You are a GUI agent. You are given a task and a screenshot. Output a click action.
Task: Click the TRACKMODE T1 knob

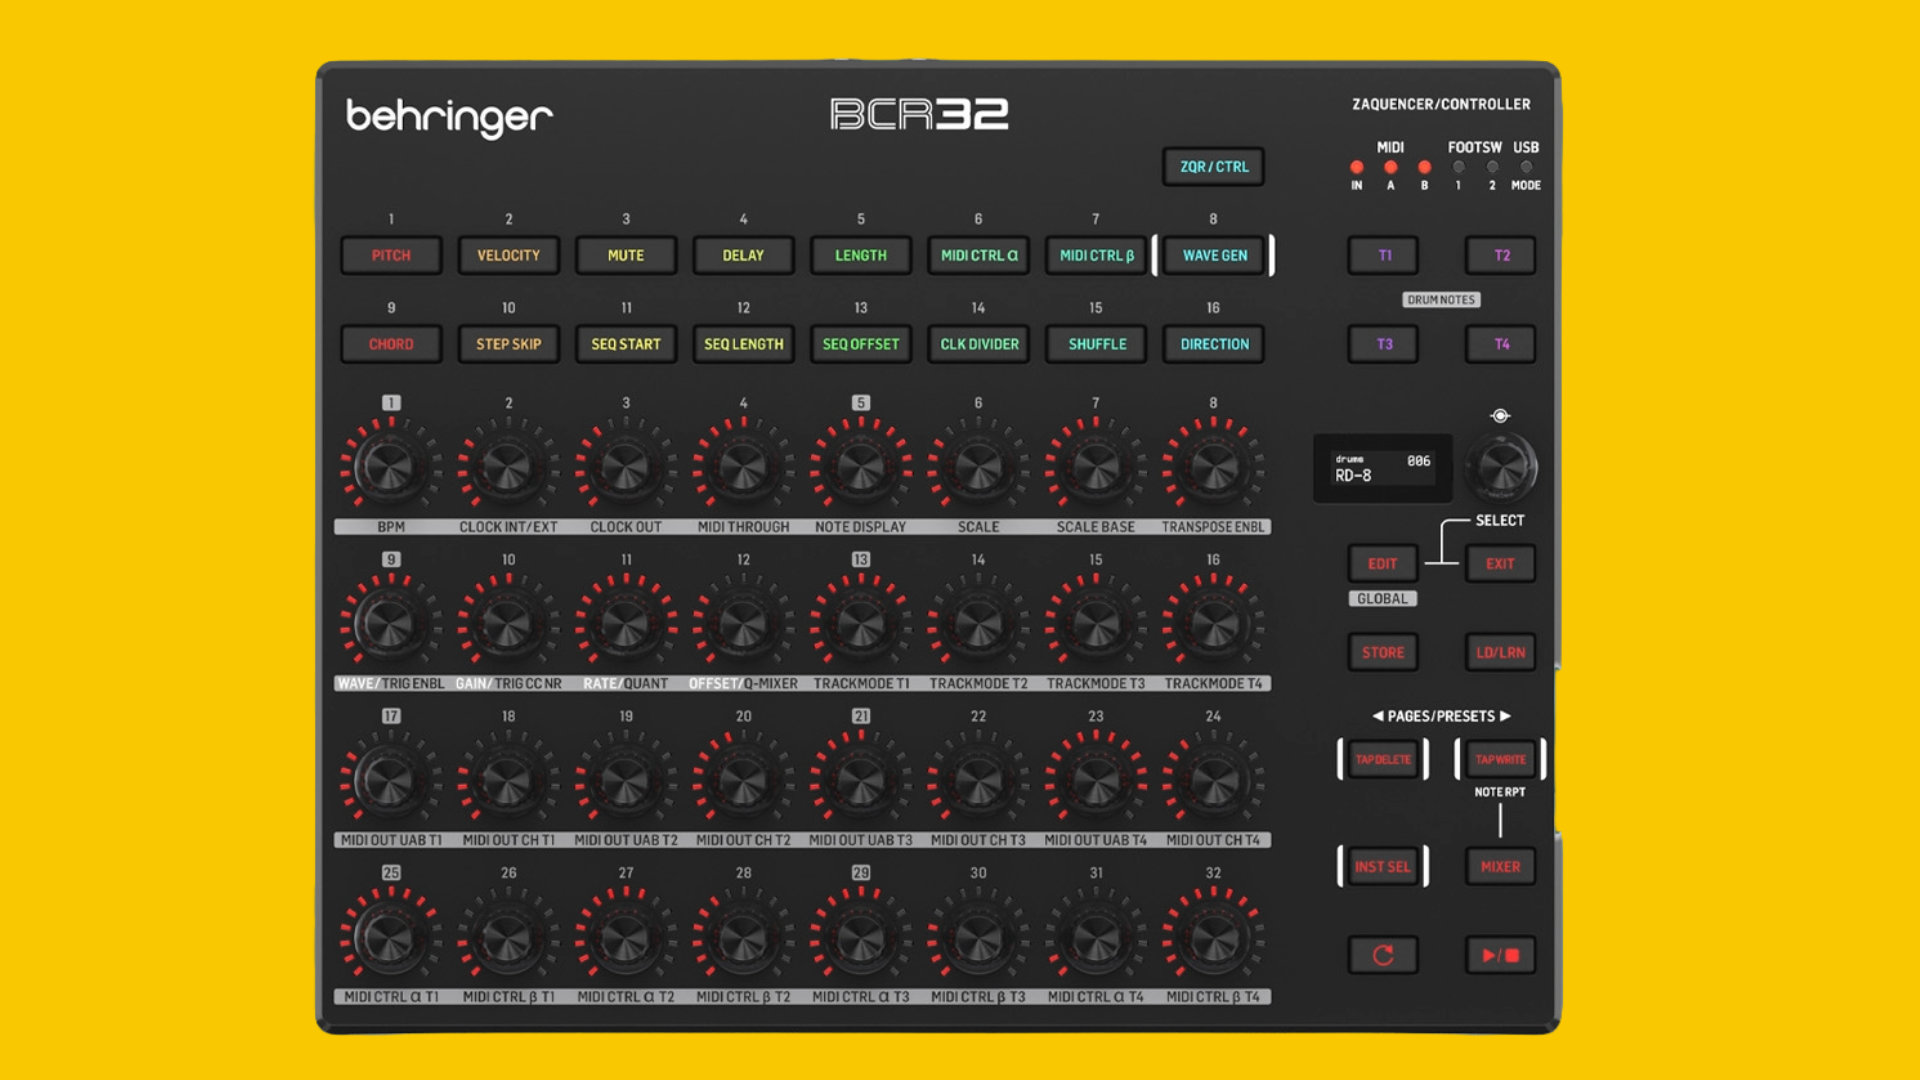[861, 624]
